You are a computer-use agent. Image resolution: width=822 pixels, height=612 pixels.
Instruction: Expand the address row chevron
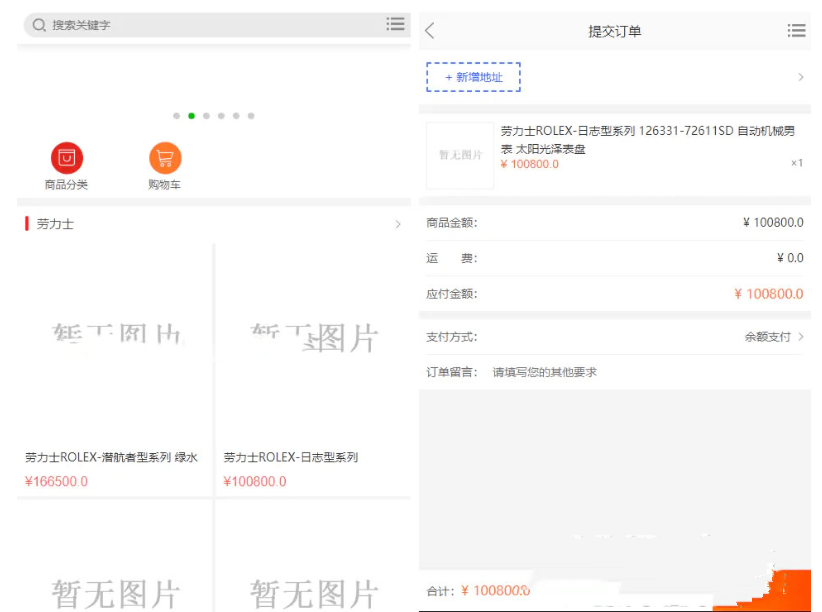click(801, 77)
